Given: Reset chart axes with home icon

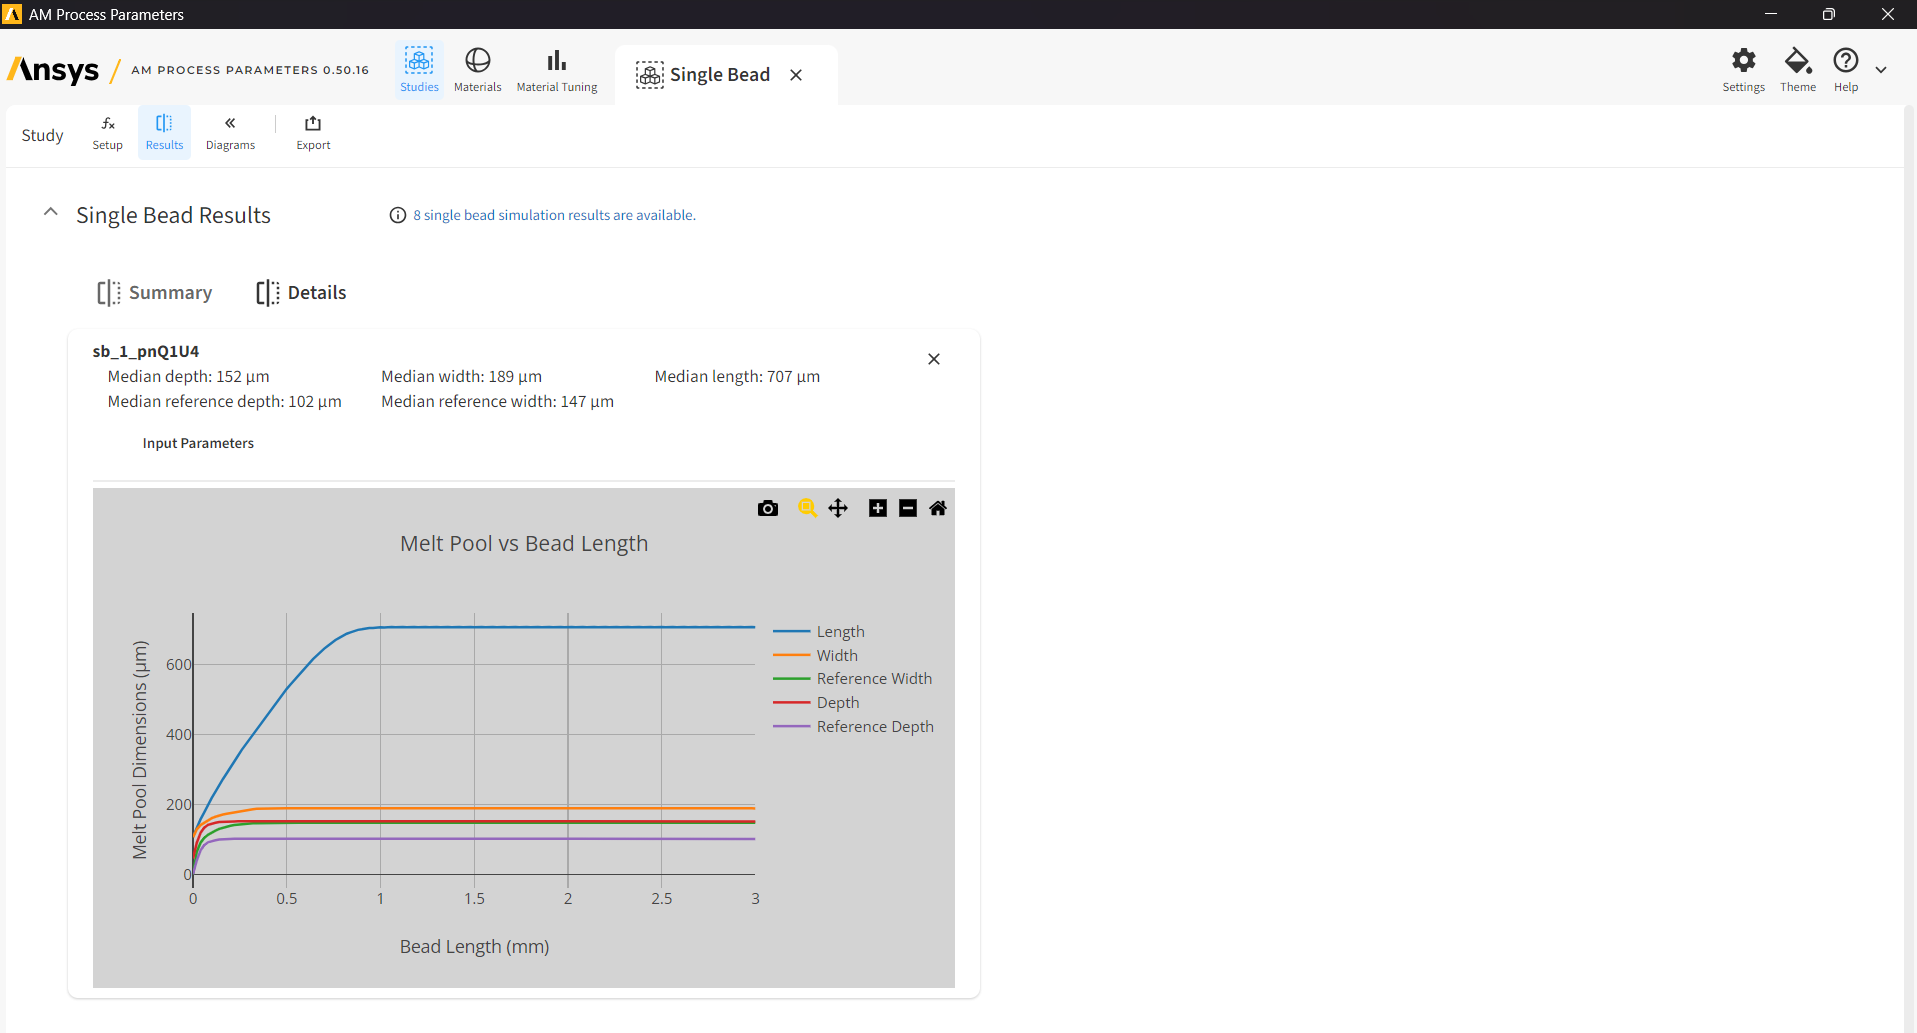Looking at the screenshot, I should [938, 508].
